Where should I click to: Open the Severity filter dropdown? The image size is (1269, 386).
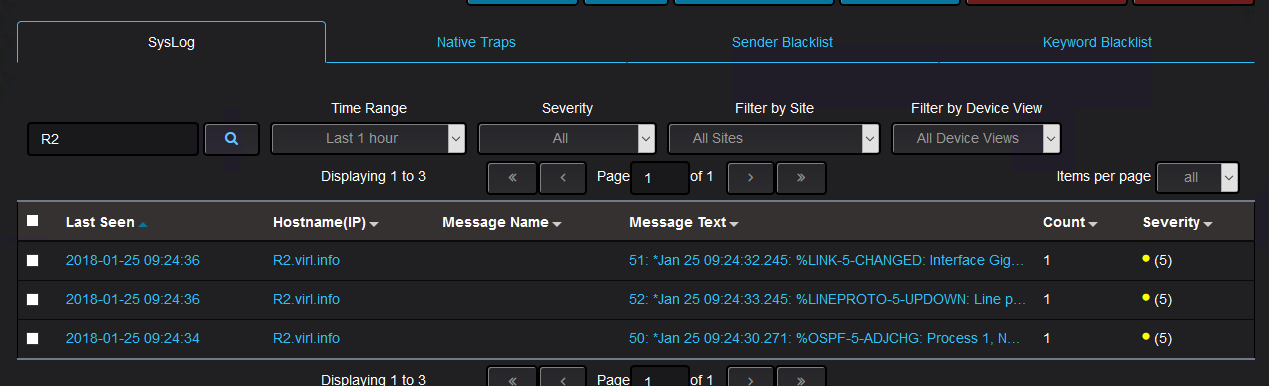tap(566, 139)
